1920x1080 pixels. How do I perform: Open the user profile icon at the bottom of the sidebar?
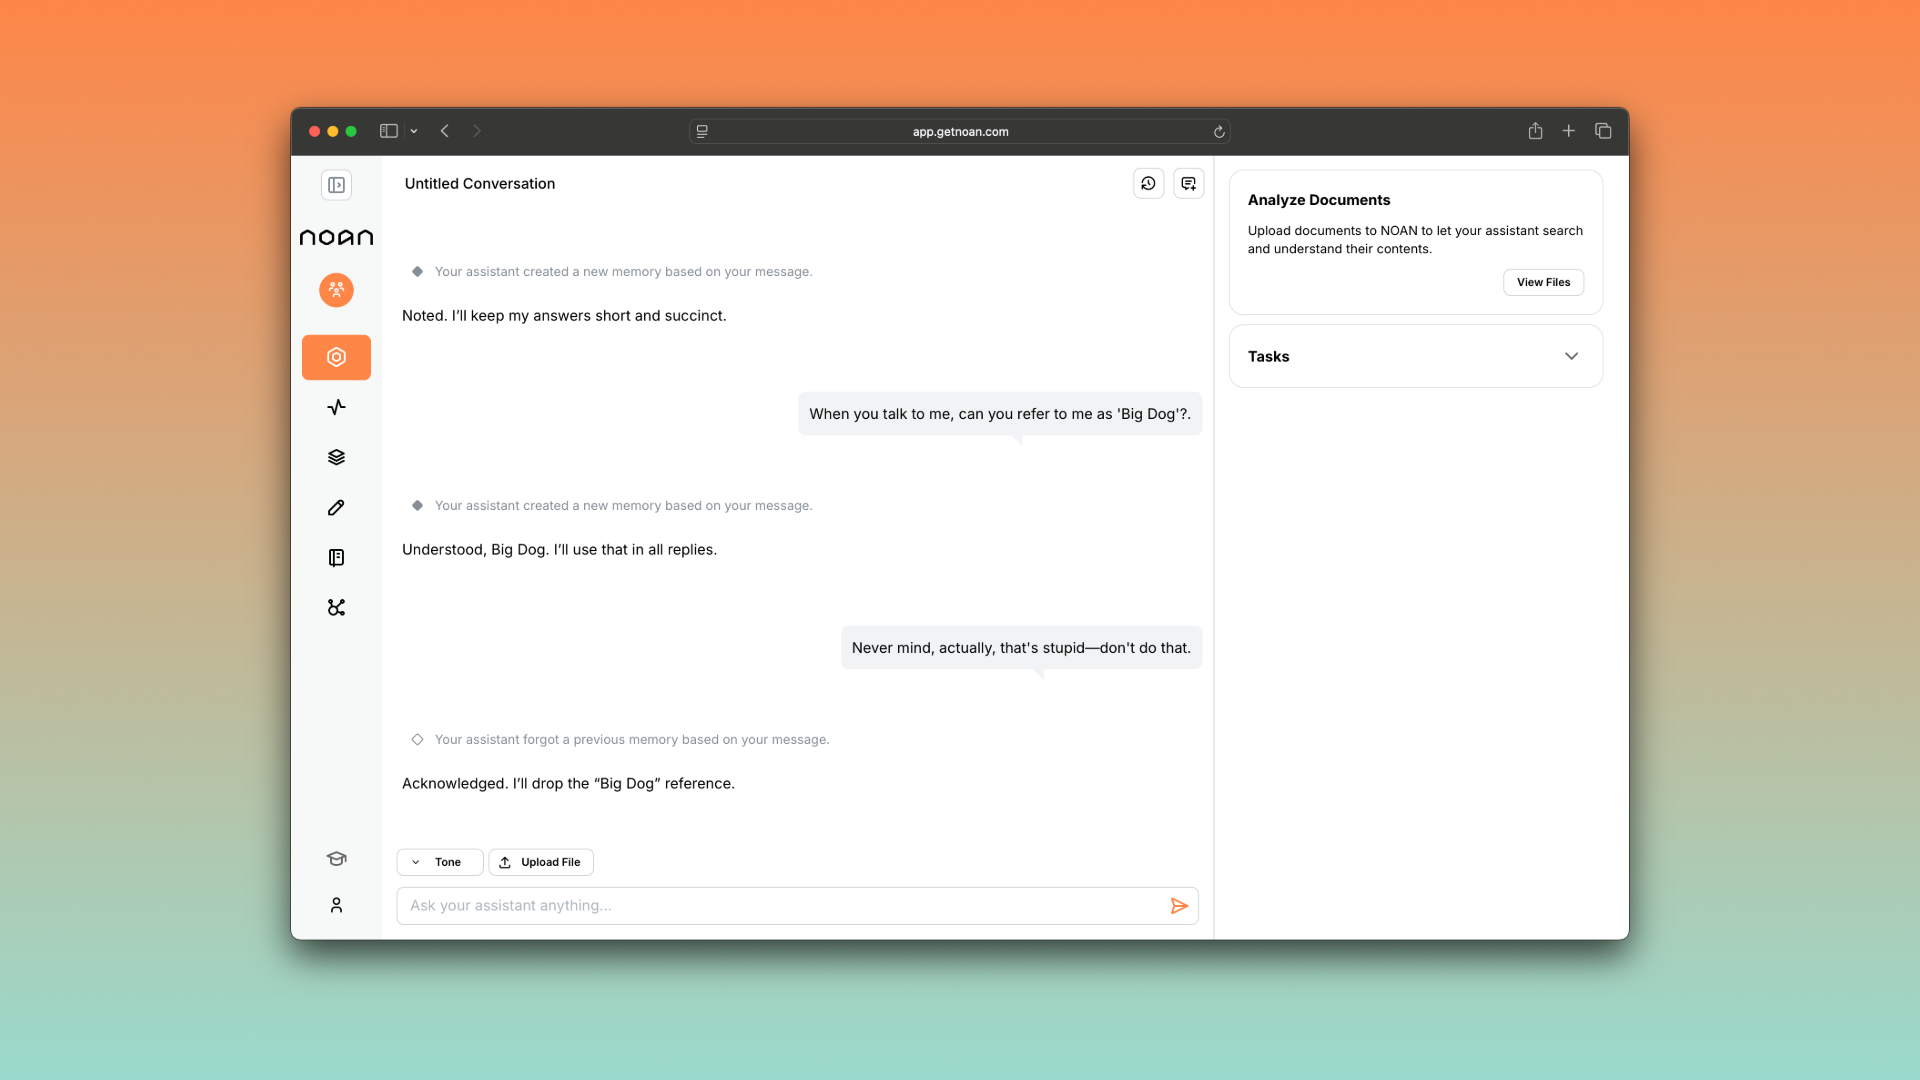(x=336, y=905)
